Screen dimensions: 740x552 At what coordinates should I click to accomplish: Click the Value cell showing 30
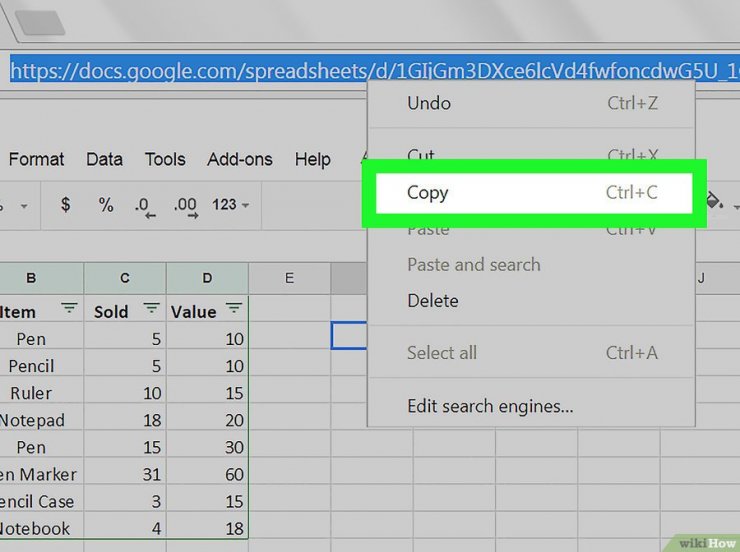207,447
